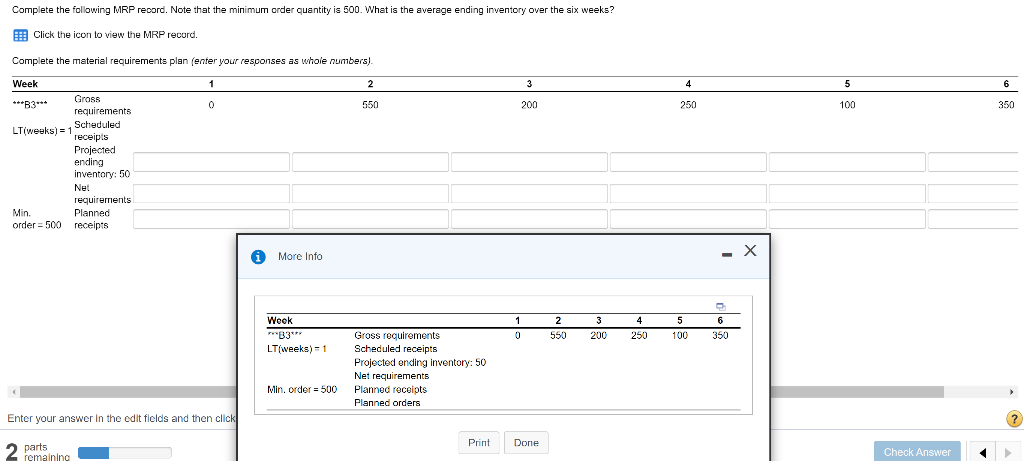Click Planned receipts field for week 1
This screenshot has width=1024, height=461.
pyautogui.click(x=212, y=219)
